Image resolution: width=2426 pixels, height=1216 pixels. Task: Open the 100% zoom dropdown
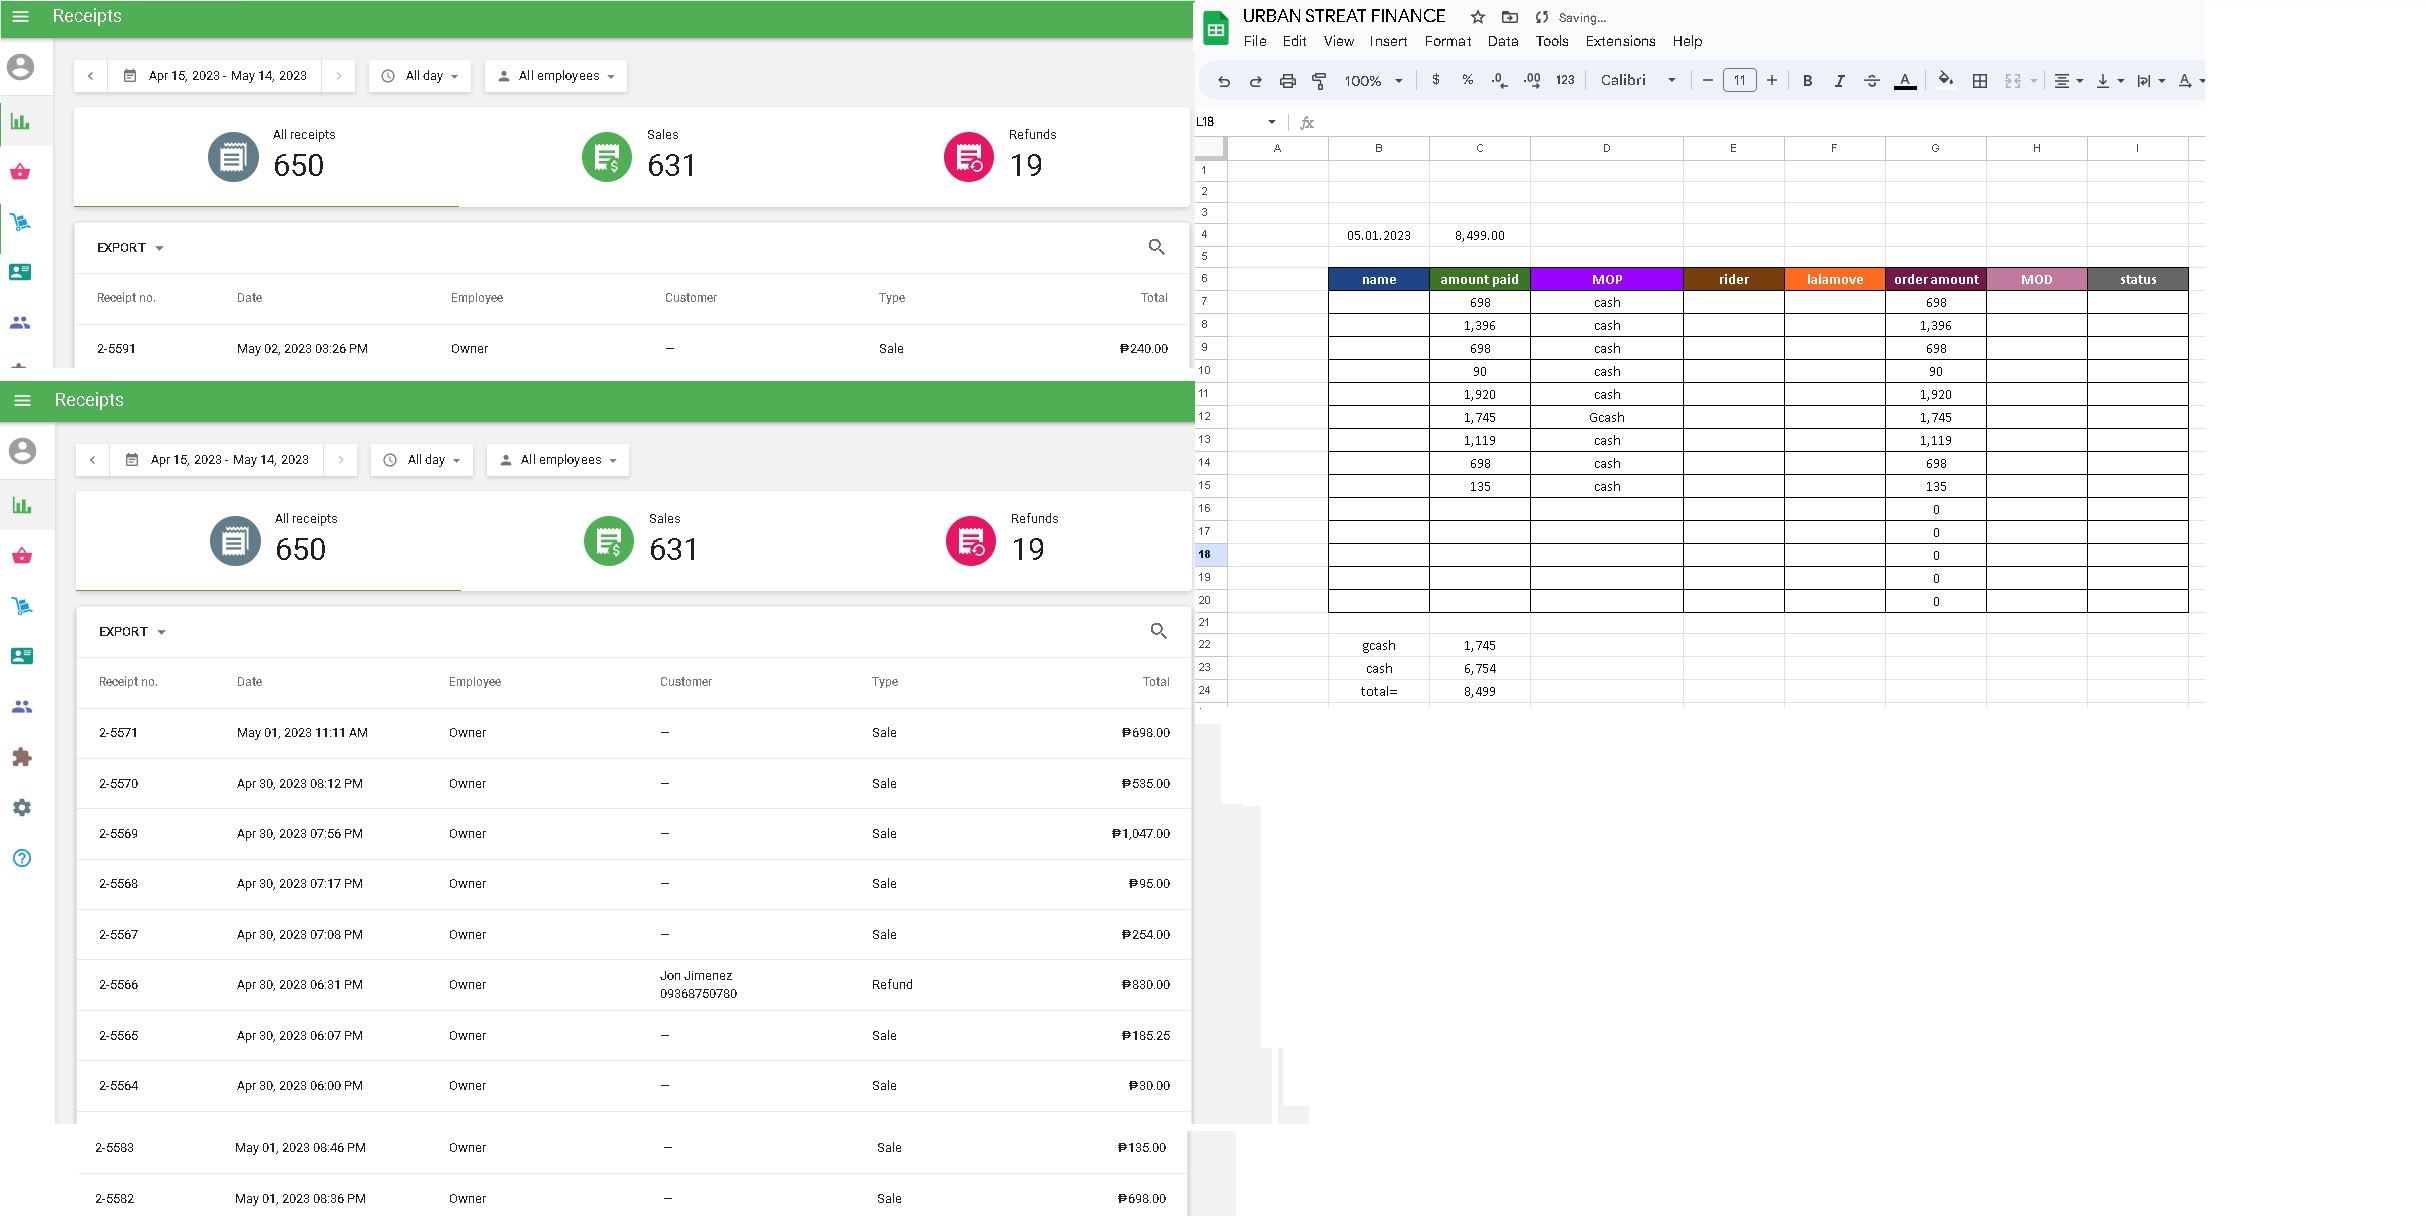coord(1373,81)
